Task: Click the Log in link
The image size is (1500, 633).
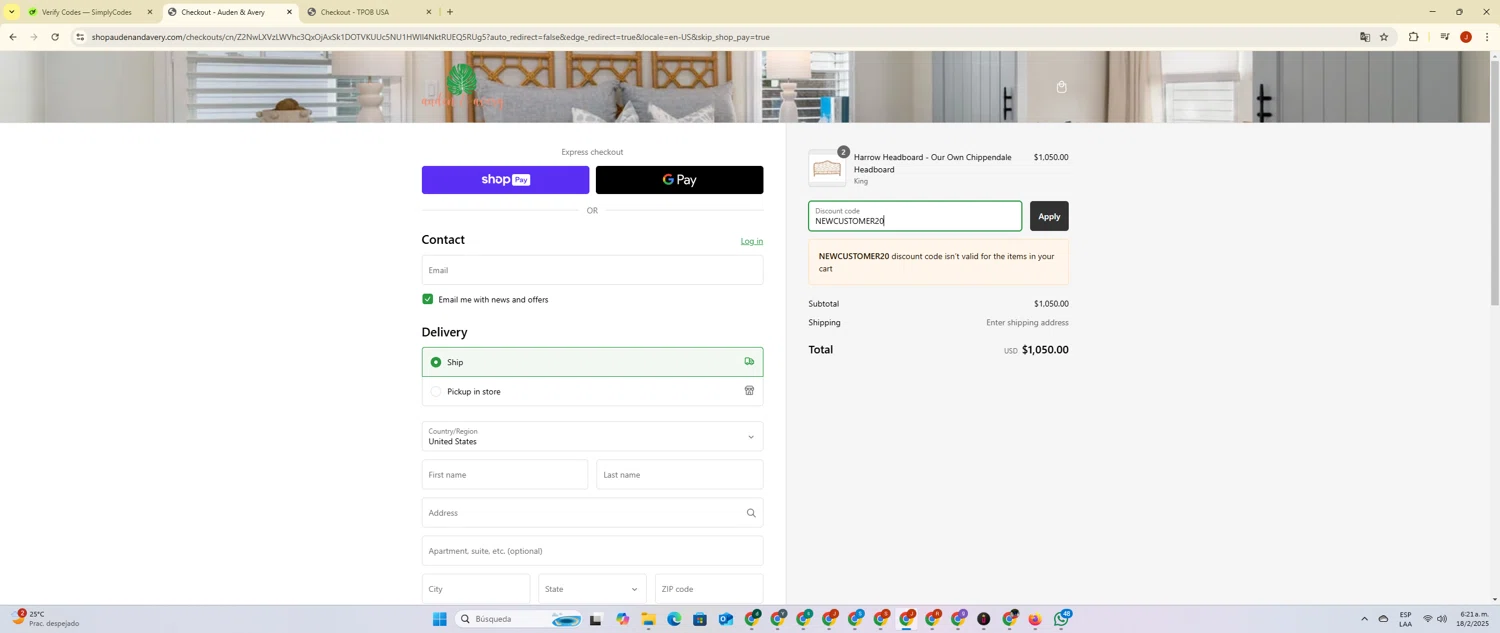Action: click(751, 241)
